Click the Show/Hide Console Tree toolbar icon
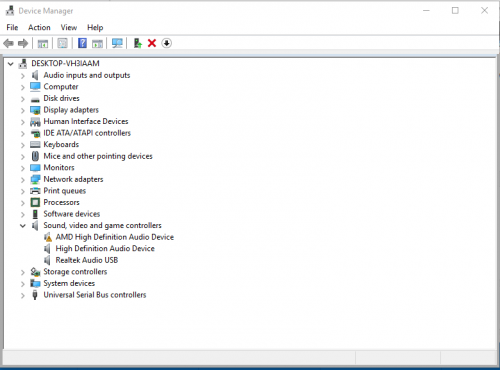Screen dimensions: 500x370 (43, 43)
